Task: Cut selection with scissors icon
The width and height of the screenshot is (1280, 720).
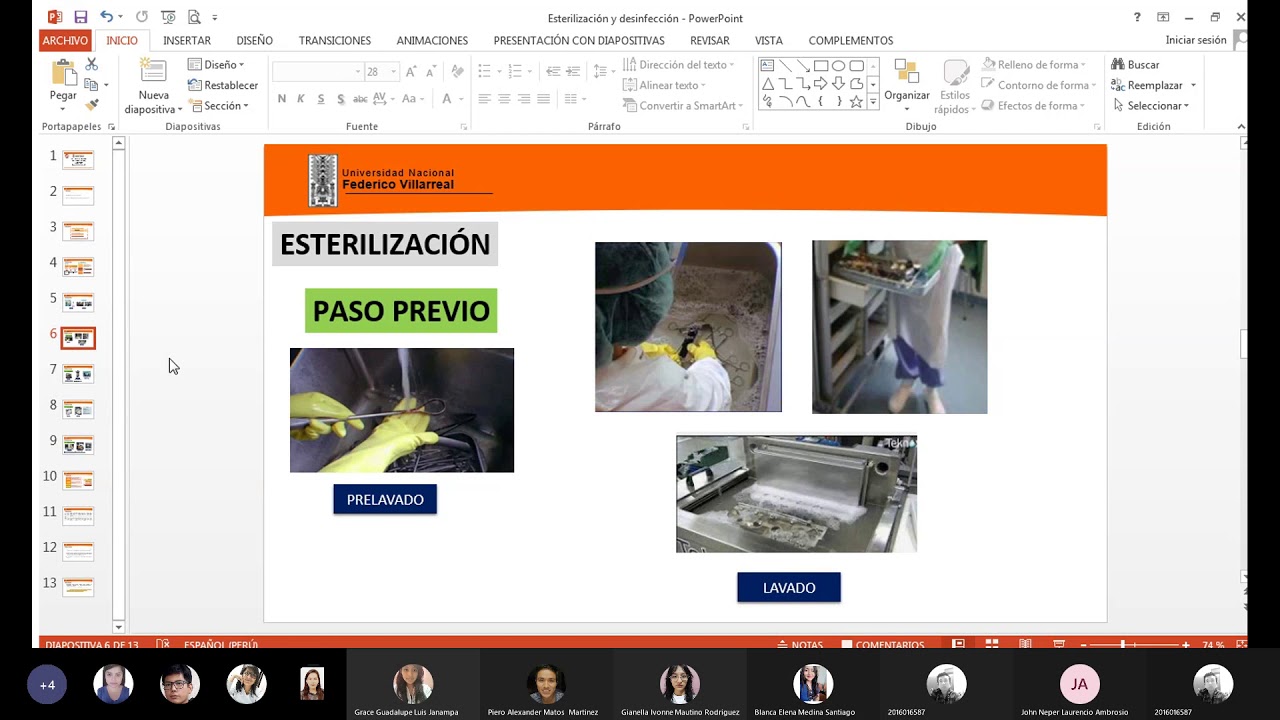Action: (x=92, y=64)
